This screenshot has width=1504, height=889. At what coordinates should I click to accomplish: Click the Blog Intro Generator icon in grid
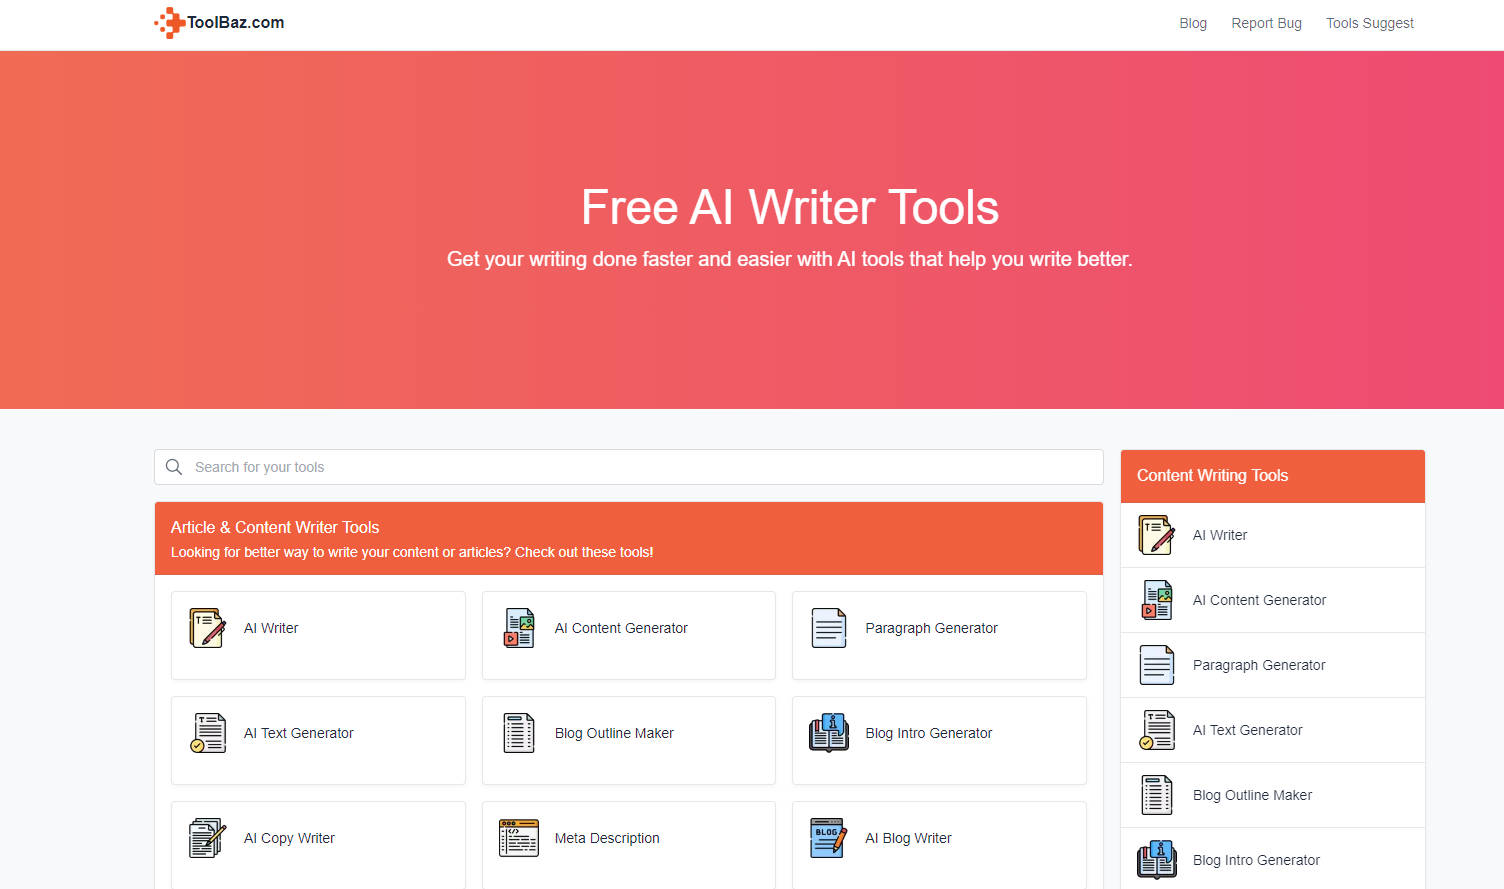829,733
